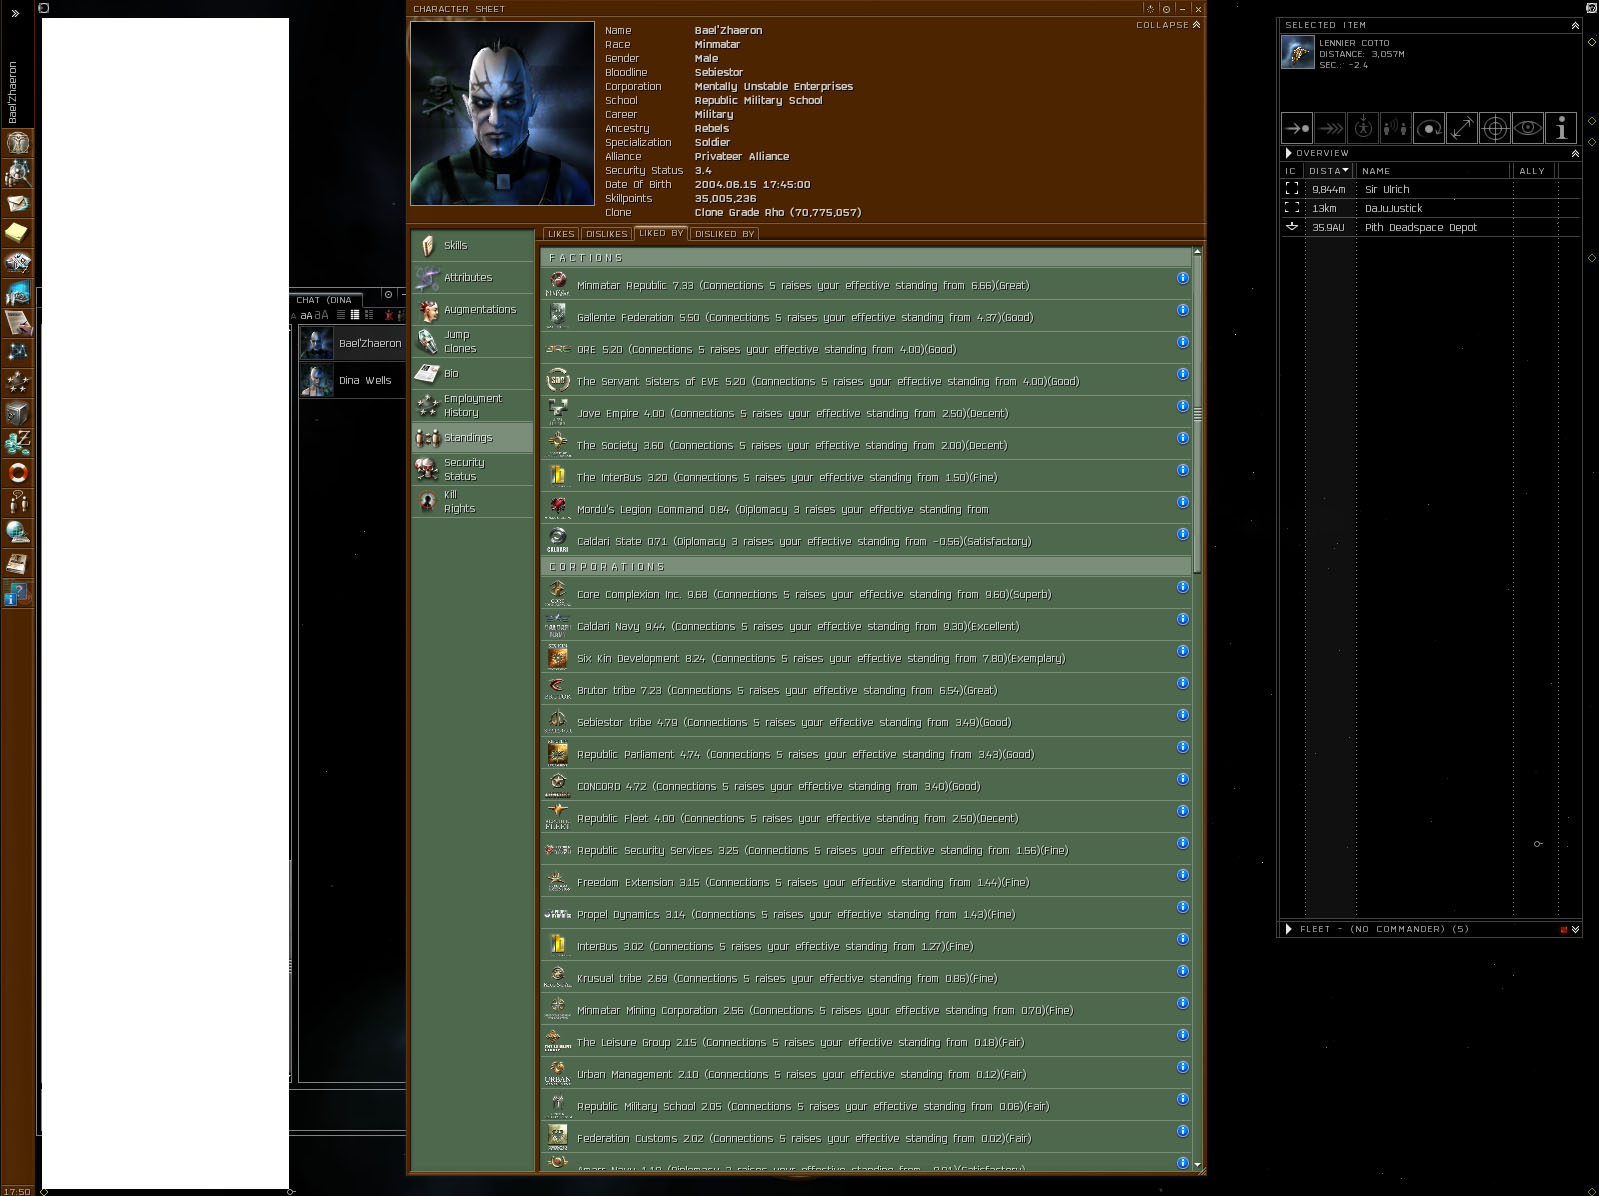Toggle Look At eye icon in Selected Item

1528,128
